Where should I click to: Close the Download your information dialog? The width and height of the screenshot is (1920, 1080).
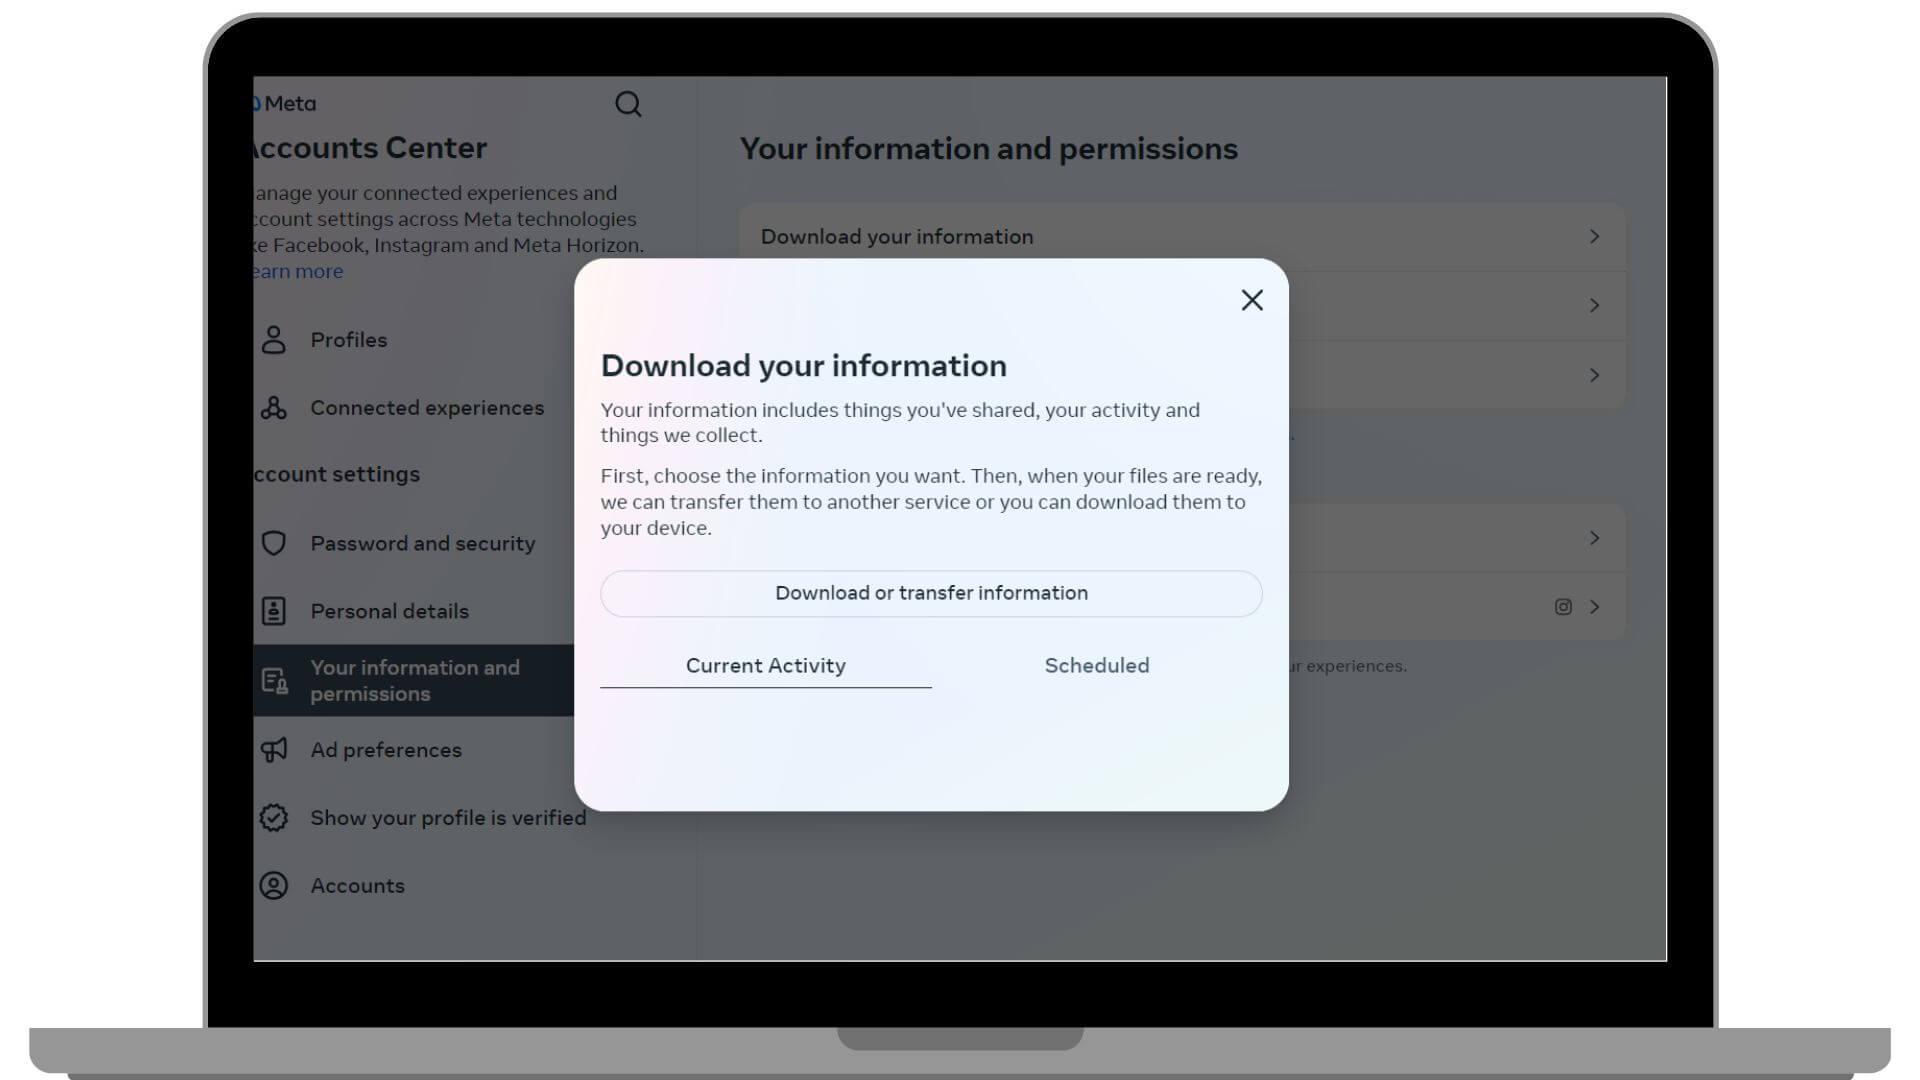(1252, 300)
